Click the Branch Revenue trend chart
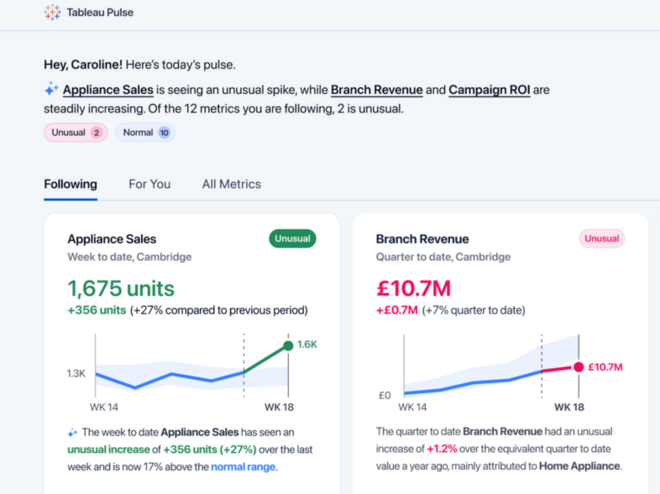660x494 pixels. 490,372
